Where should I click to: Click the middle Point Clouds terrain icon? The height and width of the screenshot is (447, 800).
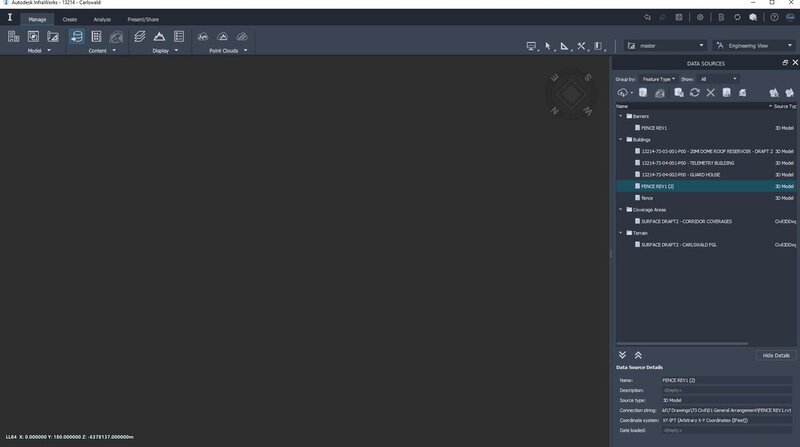[x=222, y=37]
